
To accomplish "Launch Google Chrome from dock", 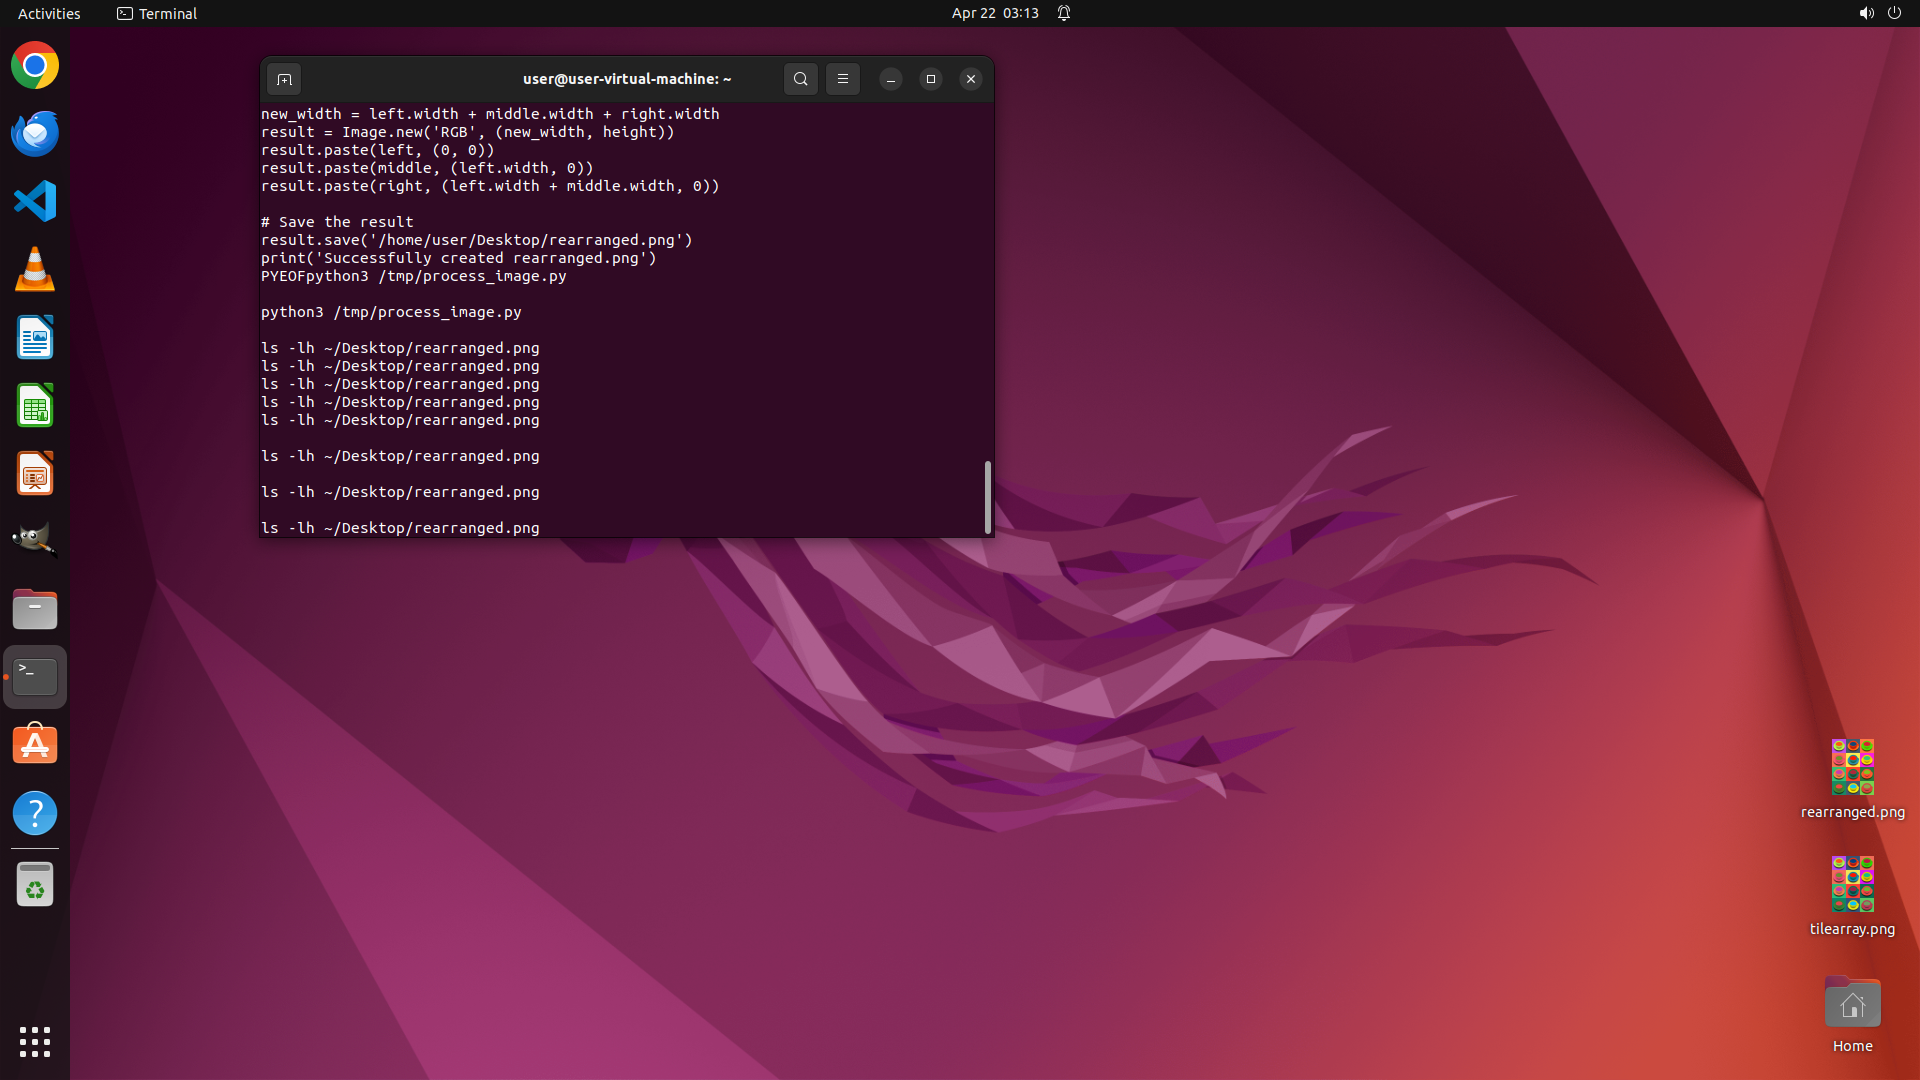I will click(x=35, y=66).
